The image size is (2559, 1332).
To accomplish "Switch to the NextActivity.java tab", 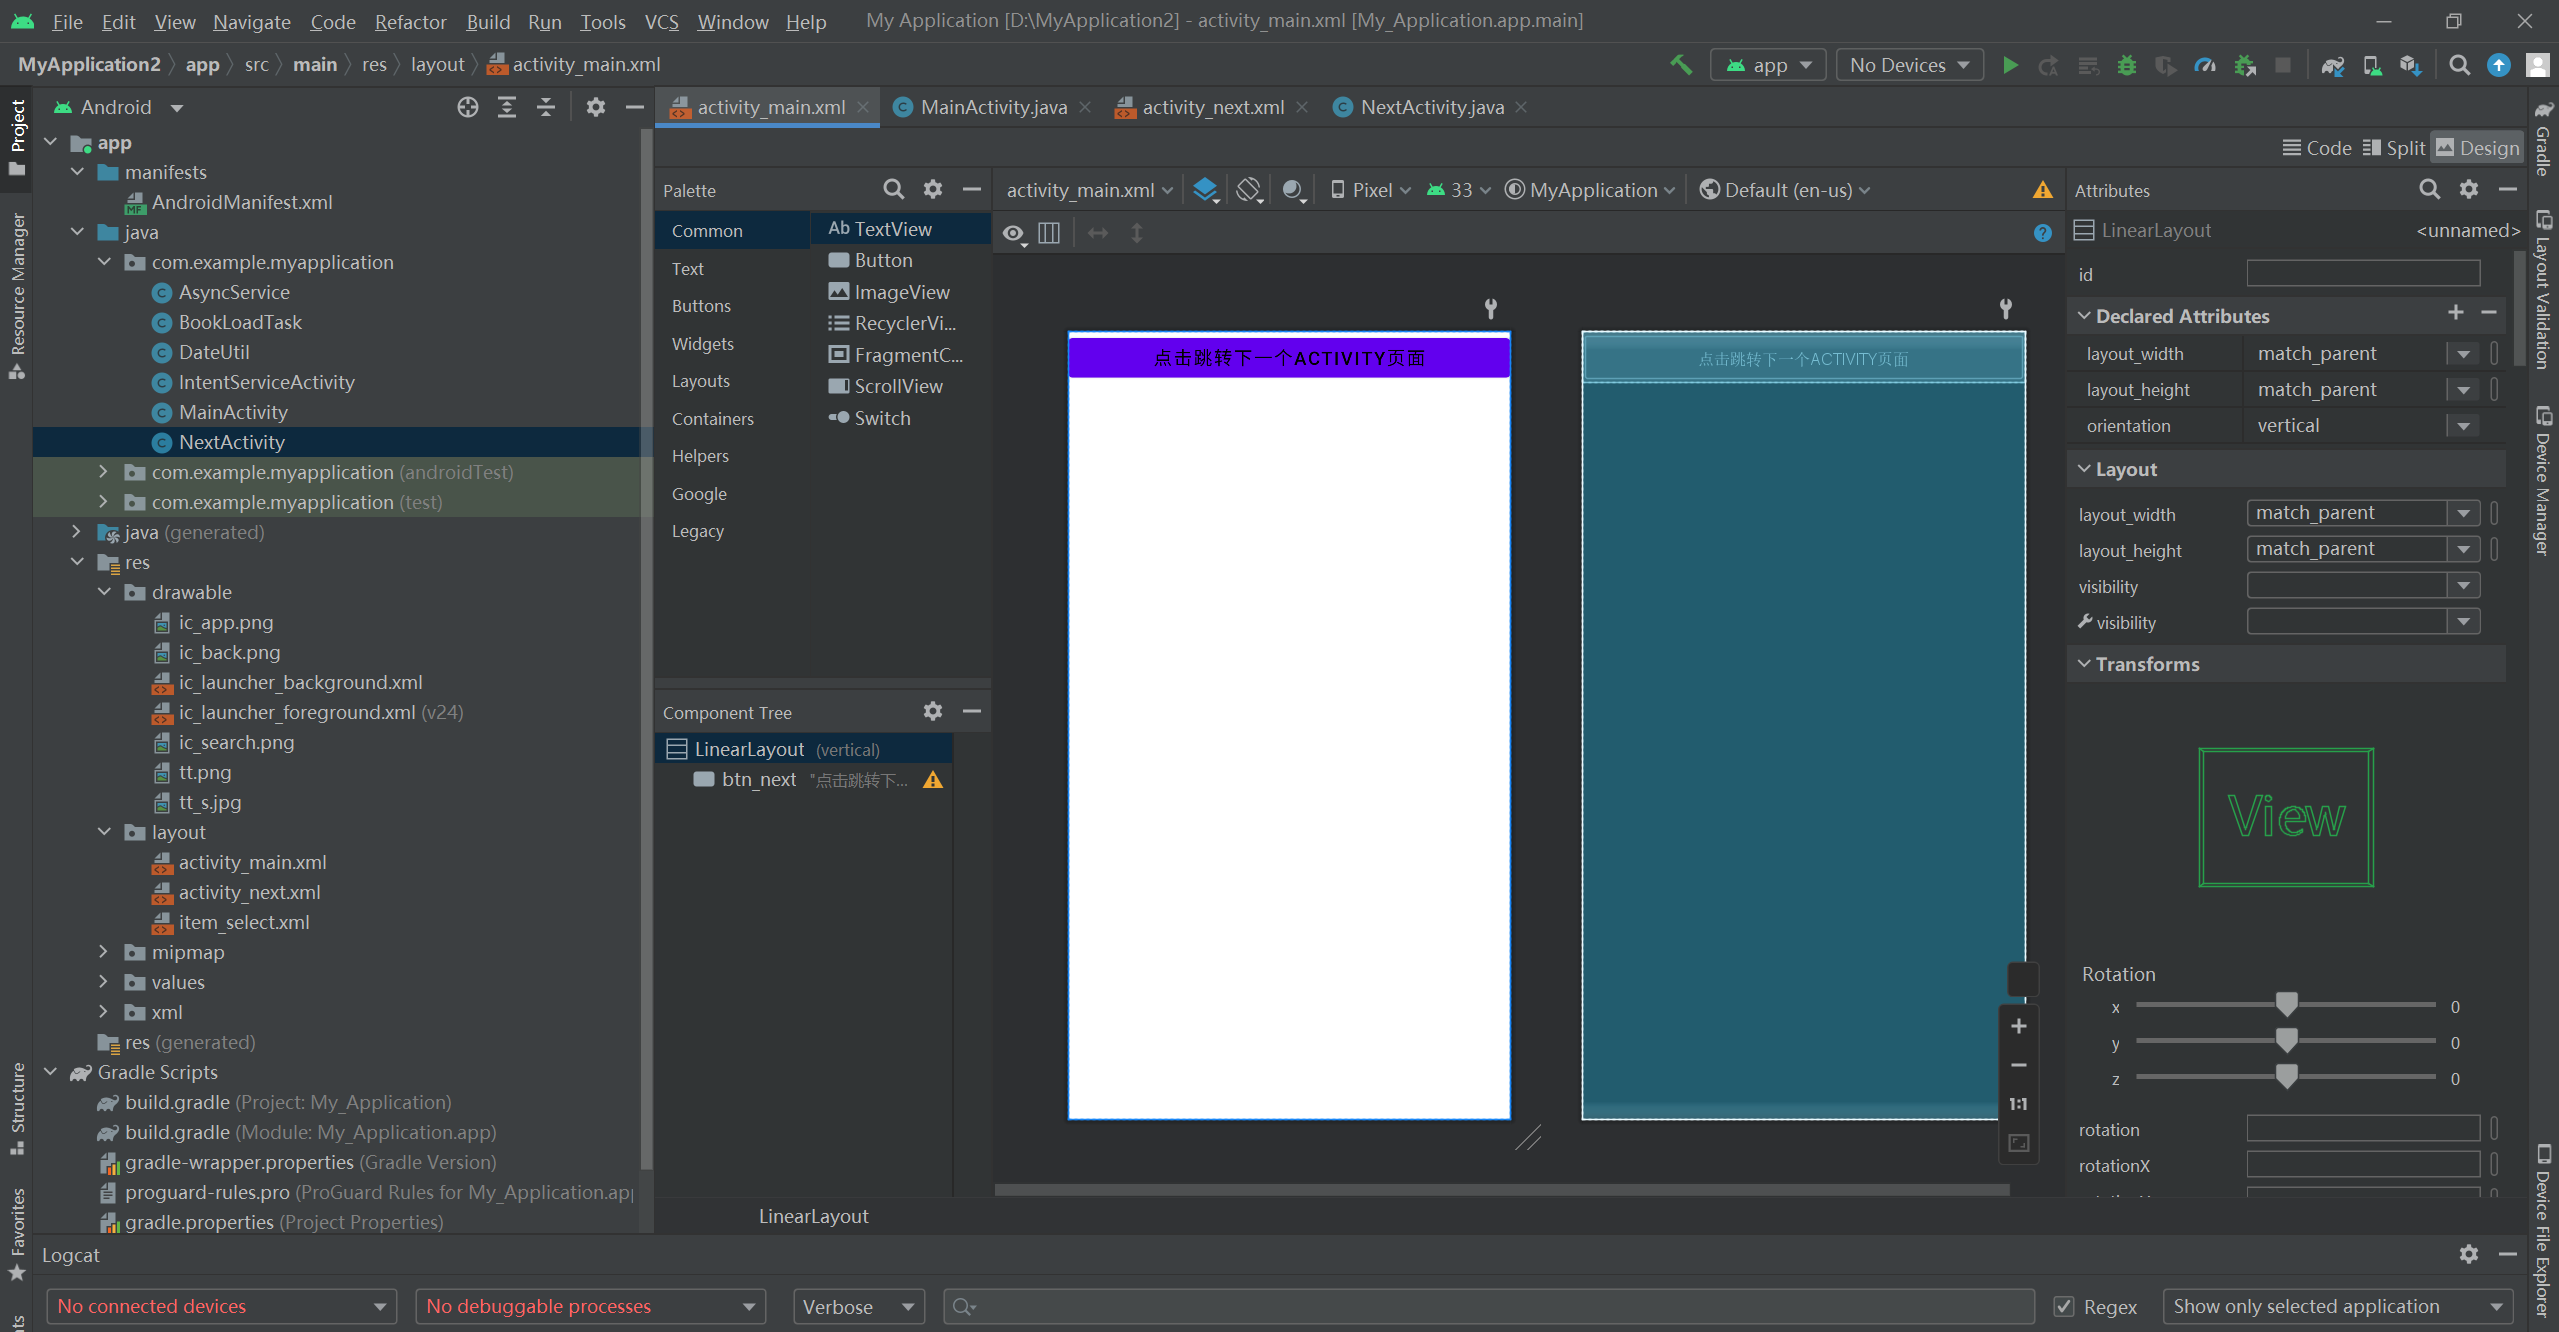I will point(1431,107).
